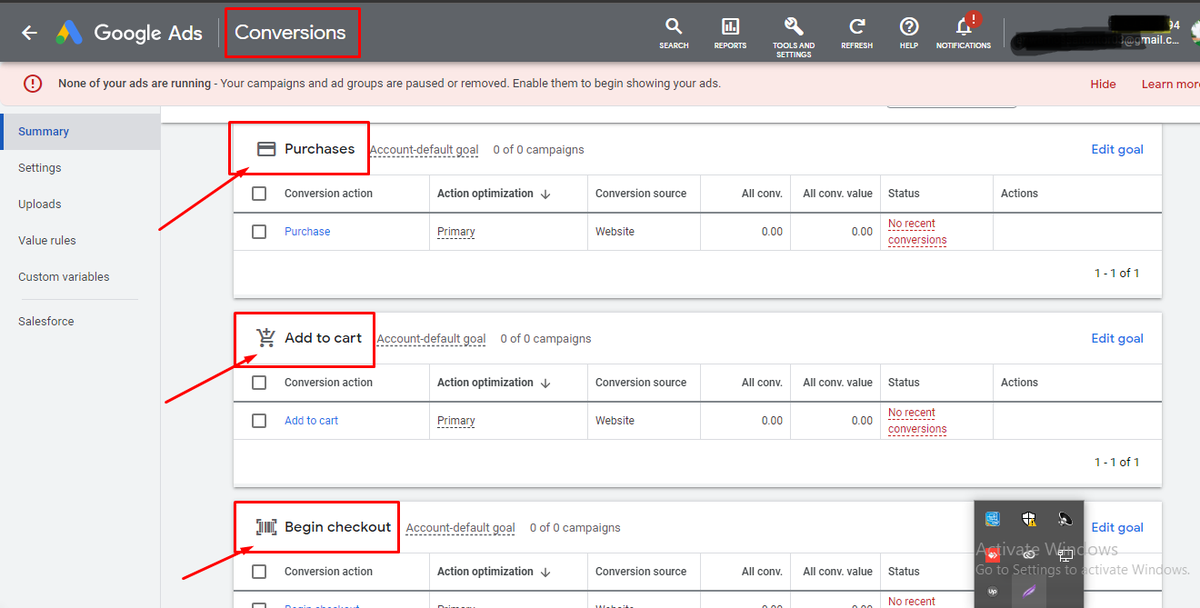Edit goal for Add to cart

pyautogui.click(x=1117, y=338)
